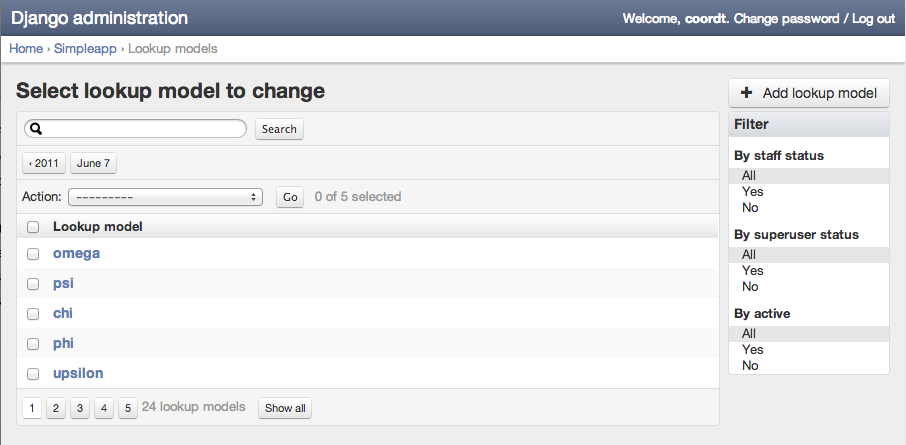Open the Action dropdown menu
This screenshot has width=906, height=445.
[165, 197]
